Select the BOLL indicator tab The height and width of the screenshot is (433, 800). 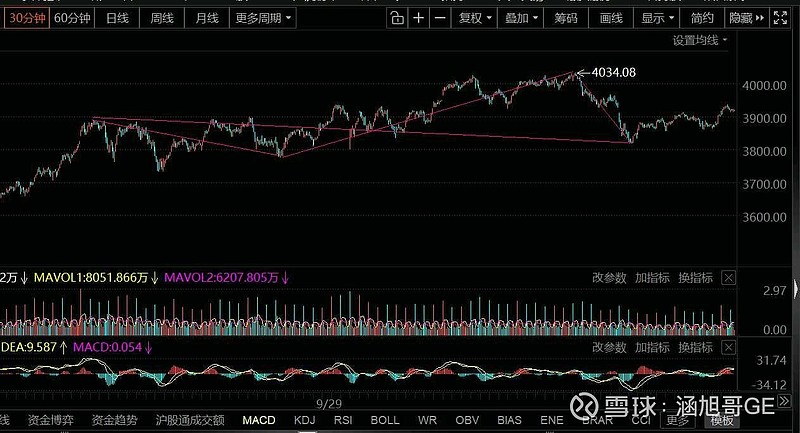(384, 420)
